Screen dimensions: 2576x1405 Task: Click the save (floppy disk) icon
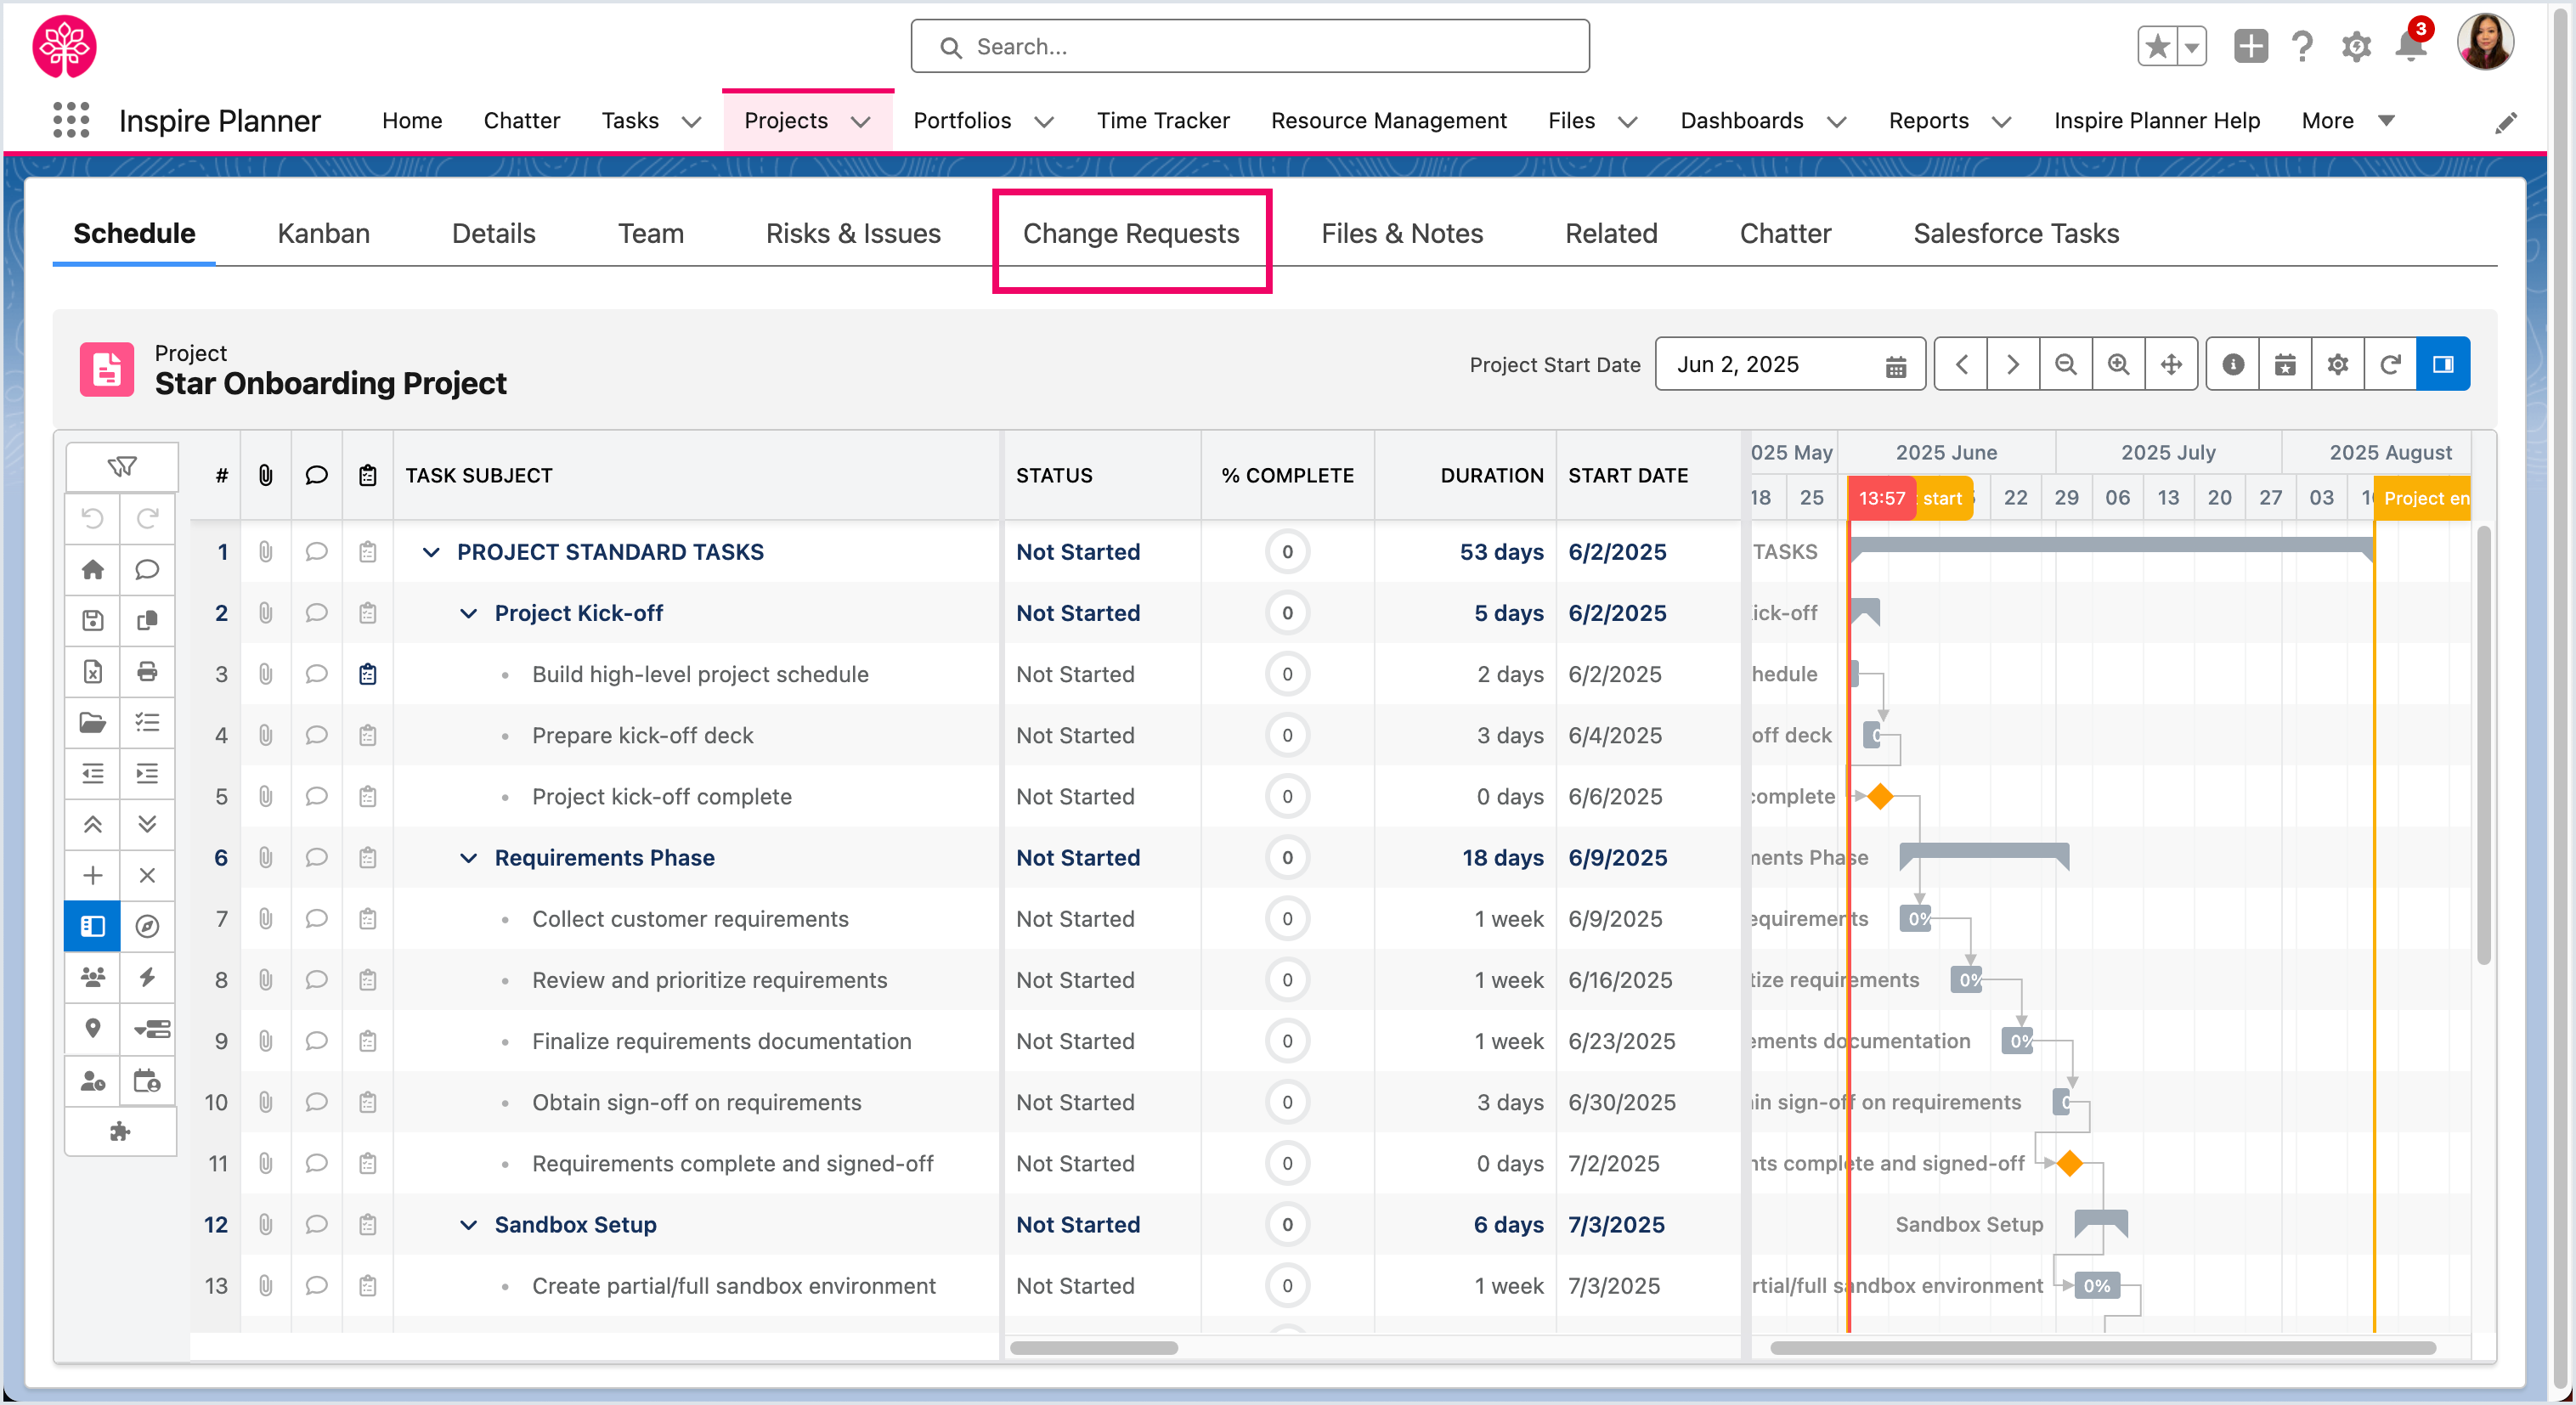point(93,620)
